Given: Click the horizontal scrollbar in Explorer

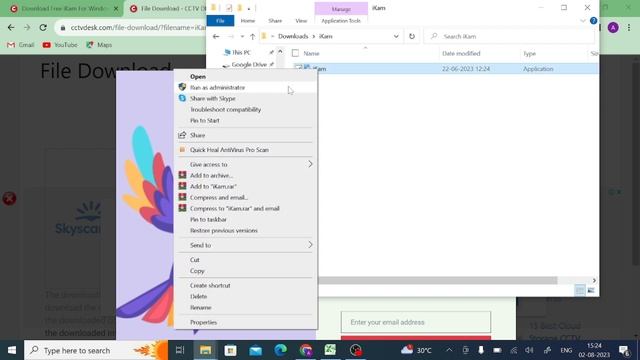Looking at the screenshot, I should point(438,280).
